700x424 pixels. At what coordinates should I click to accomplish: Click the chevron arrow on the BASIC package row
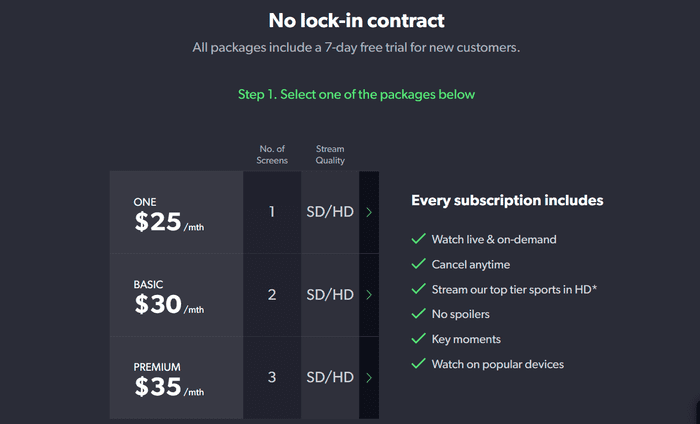369,295
